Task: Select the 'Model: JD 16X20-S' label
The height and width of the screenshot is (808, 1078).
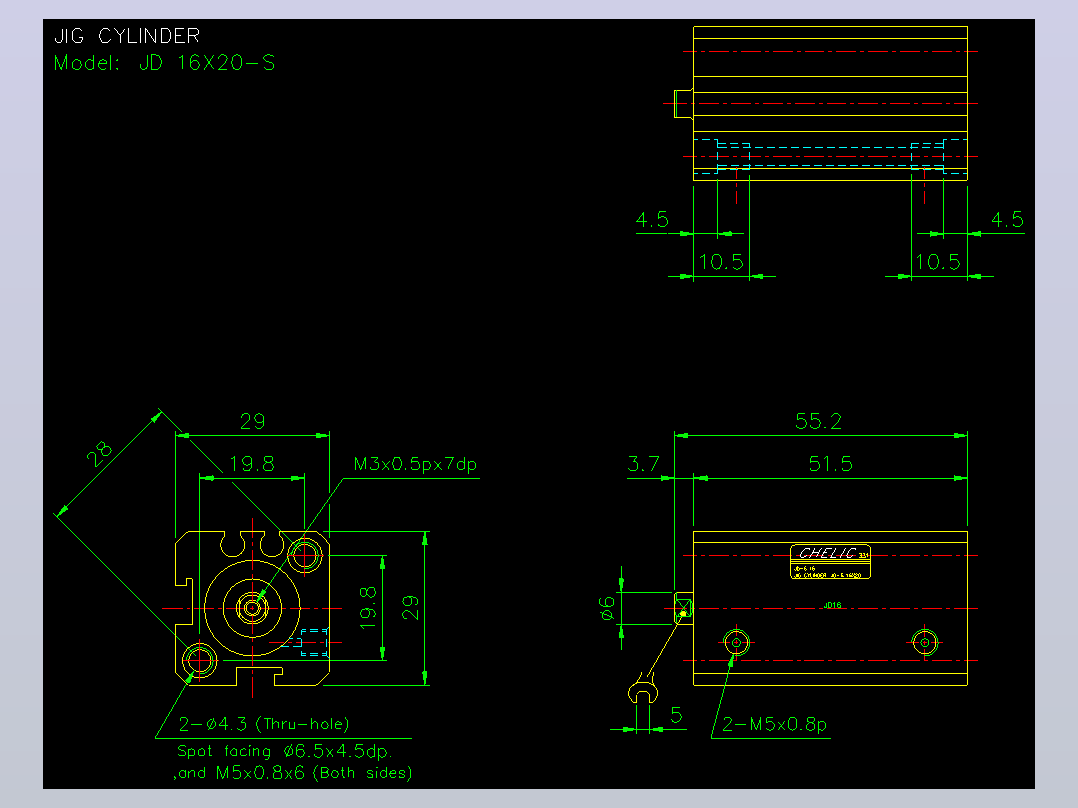Action: (164, 63)
